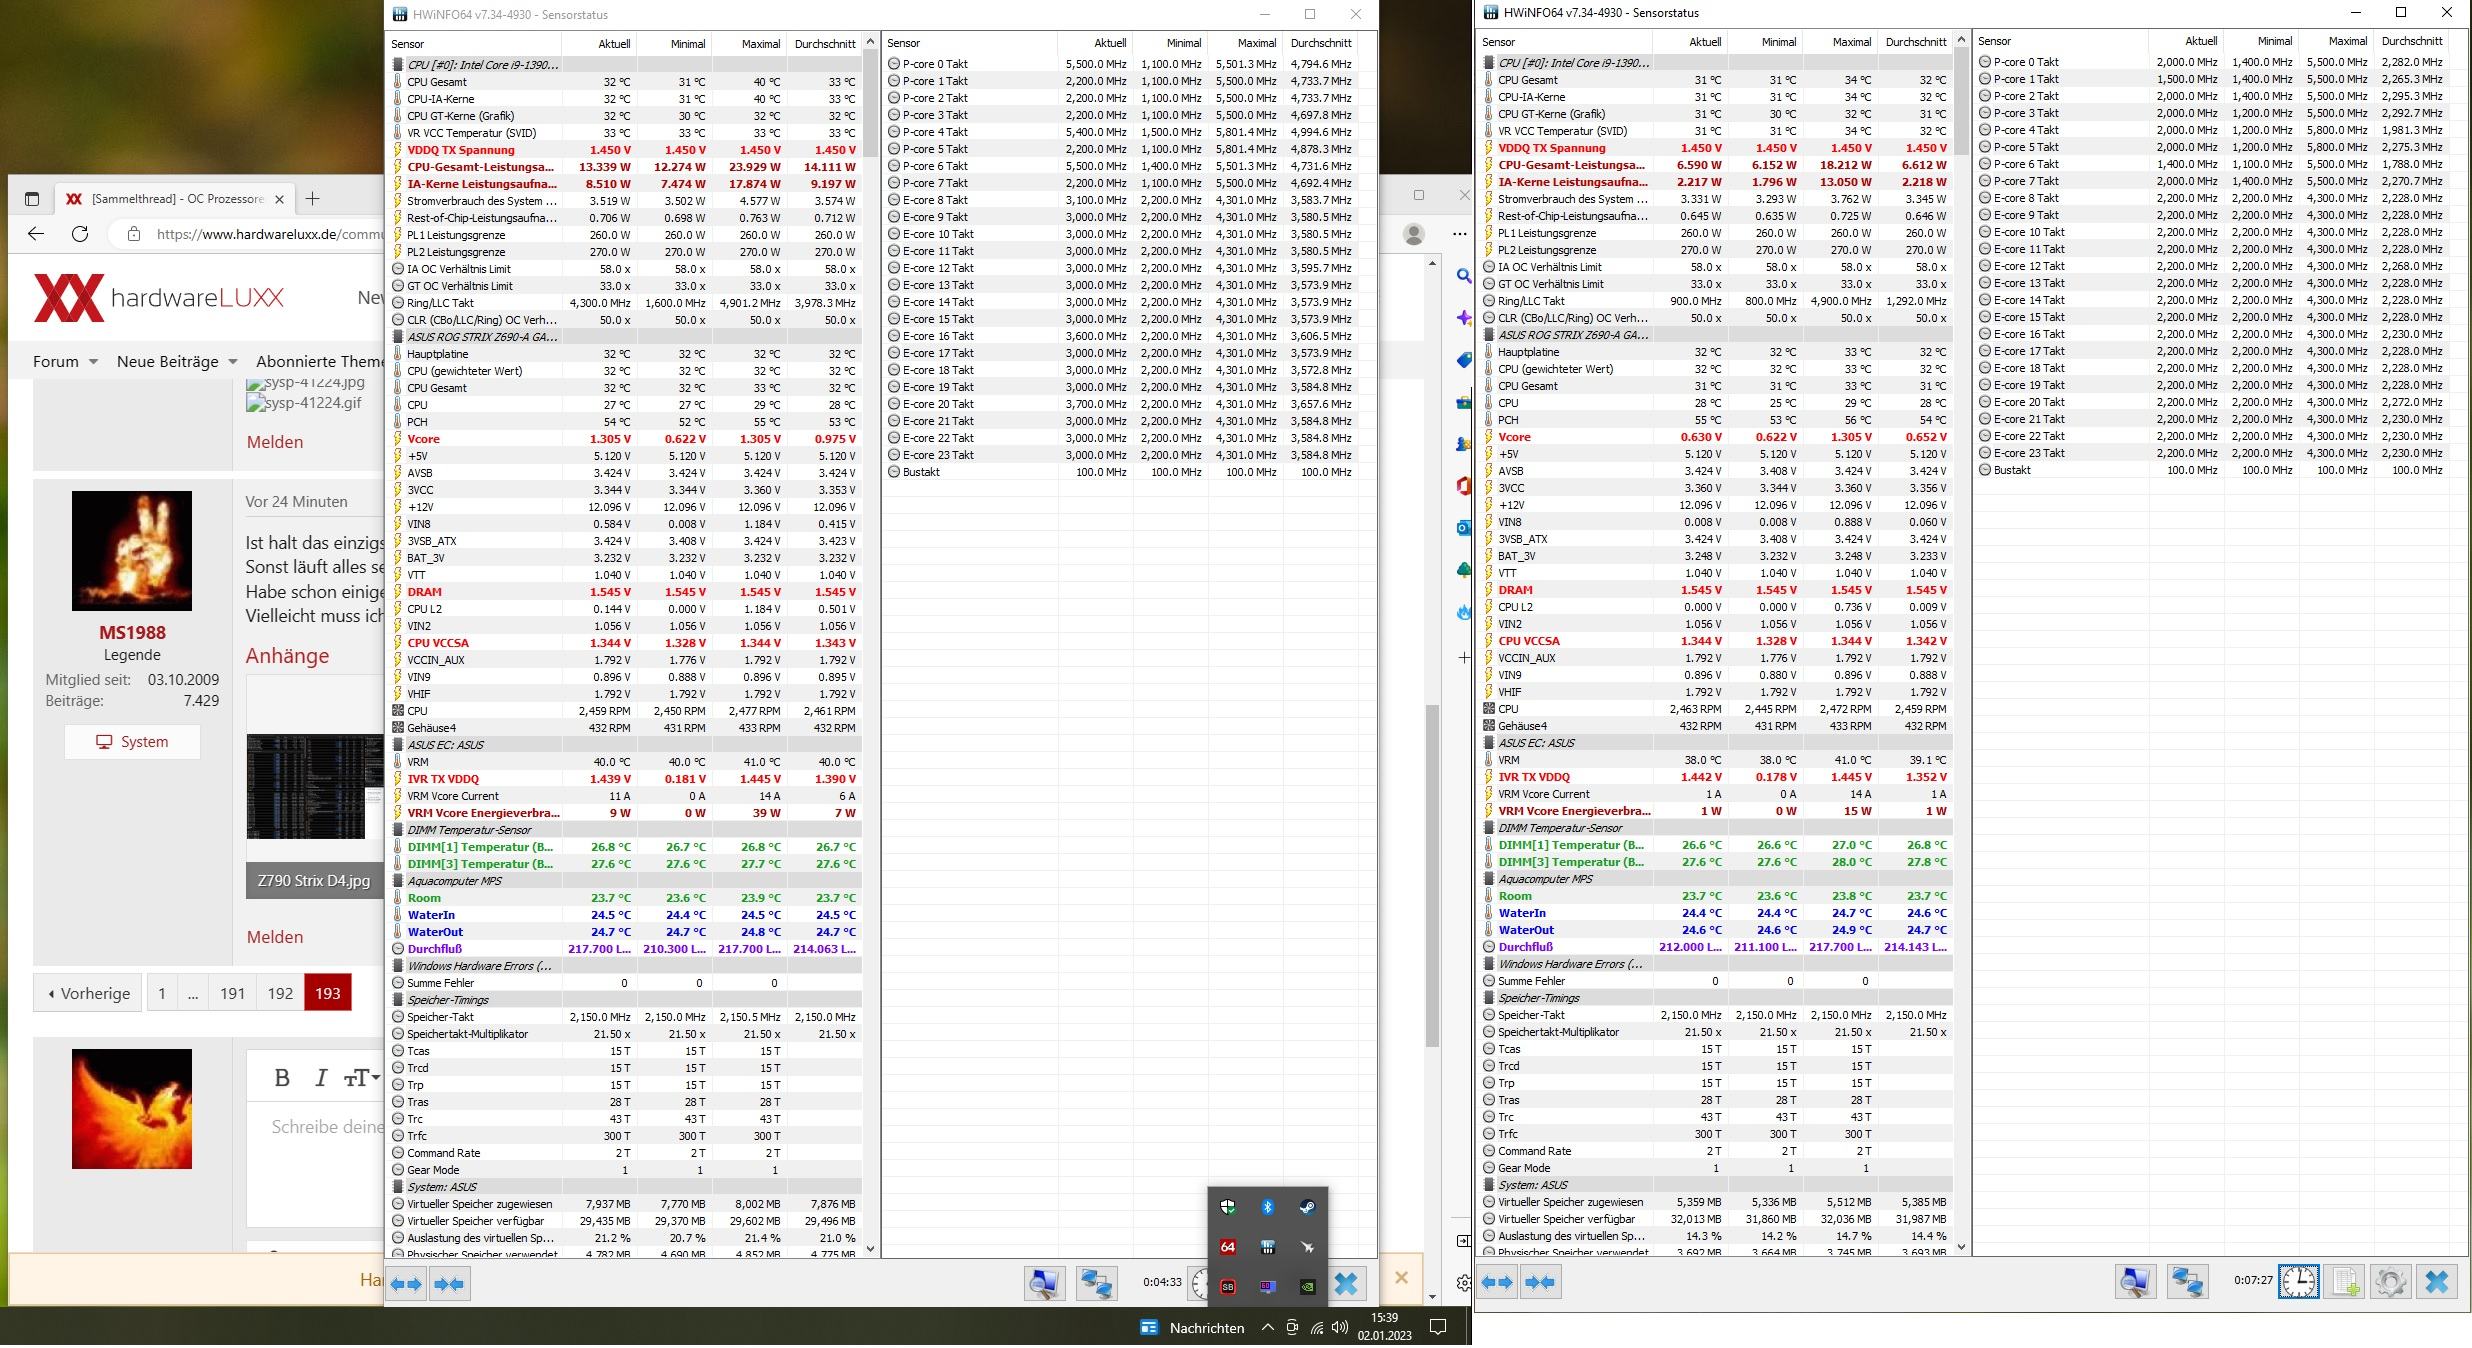Open the text size dropdown in the editor

click(361, 1077)
